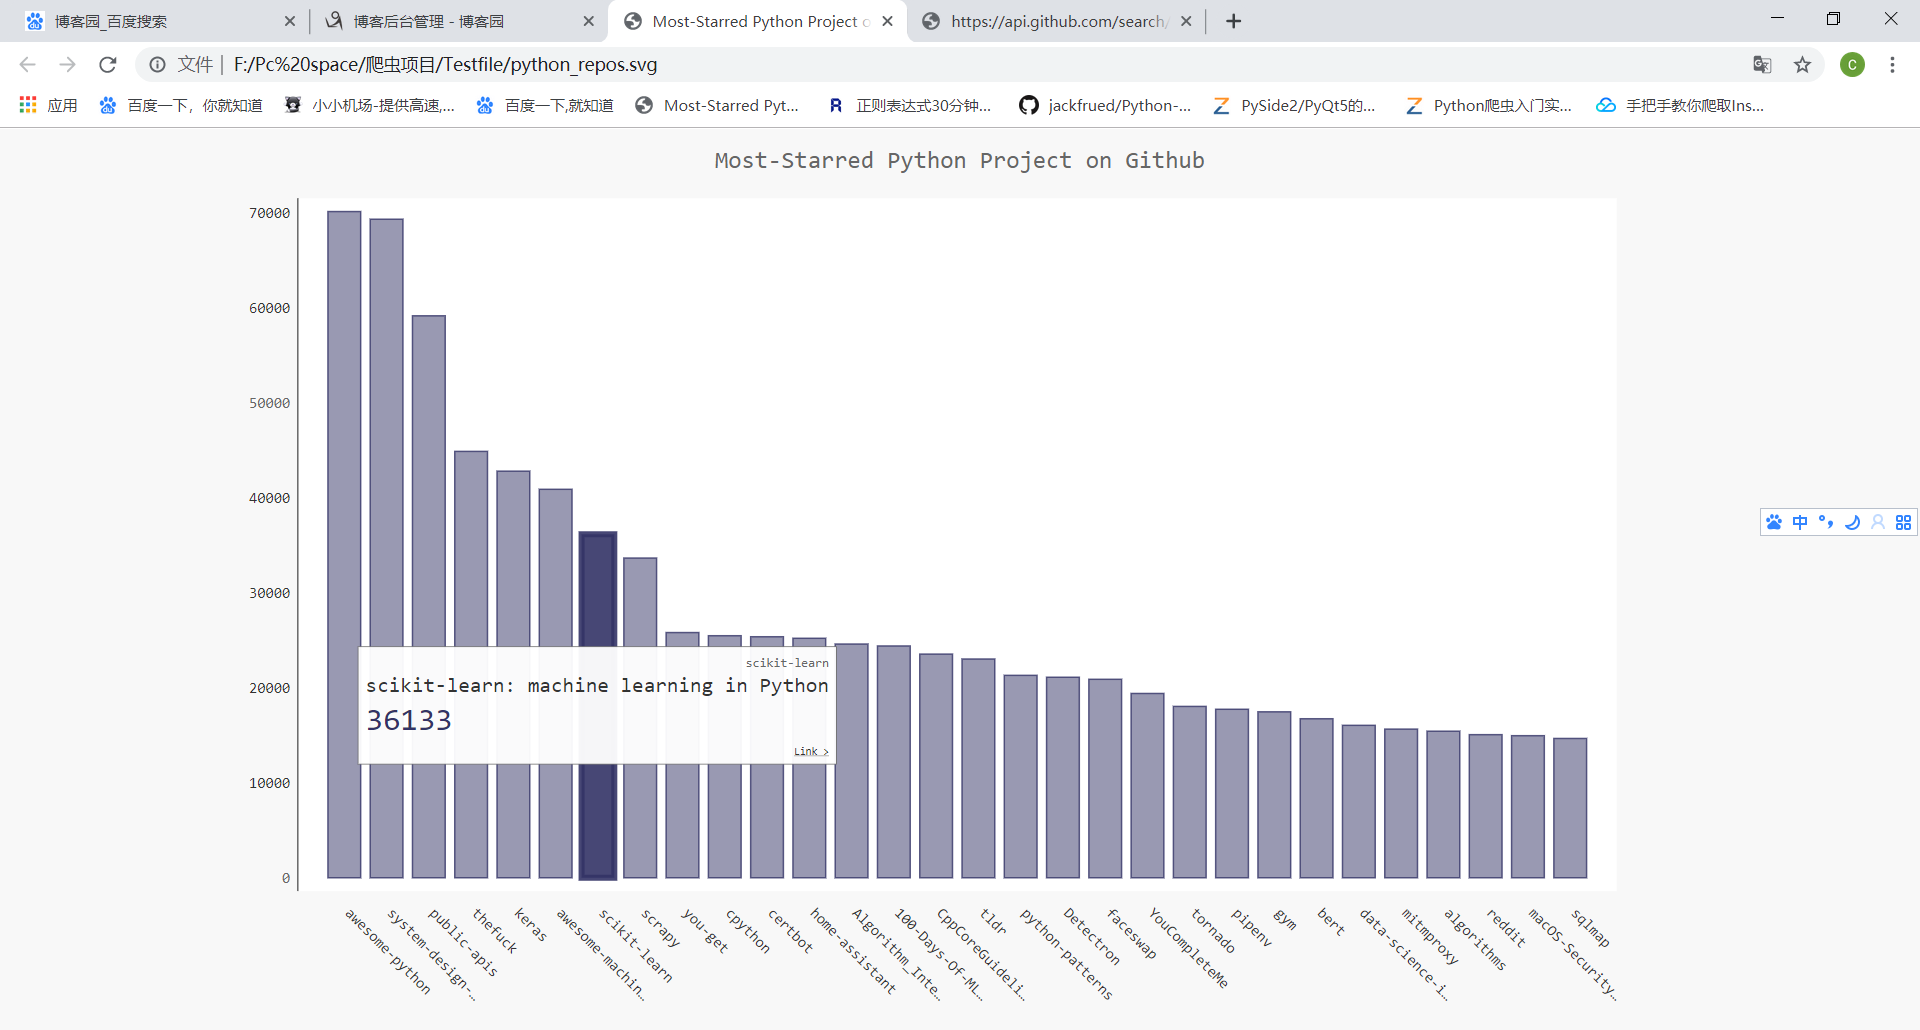Open the PySide2/PyQt5 bookmark

pyautogui.click(x=1294, y=105)
